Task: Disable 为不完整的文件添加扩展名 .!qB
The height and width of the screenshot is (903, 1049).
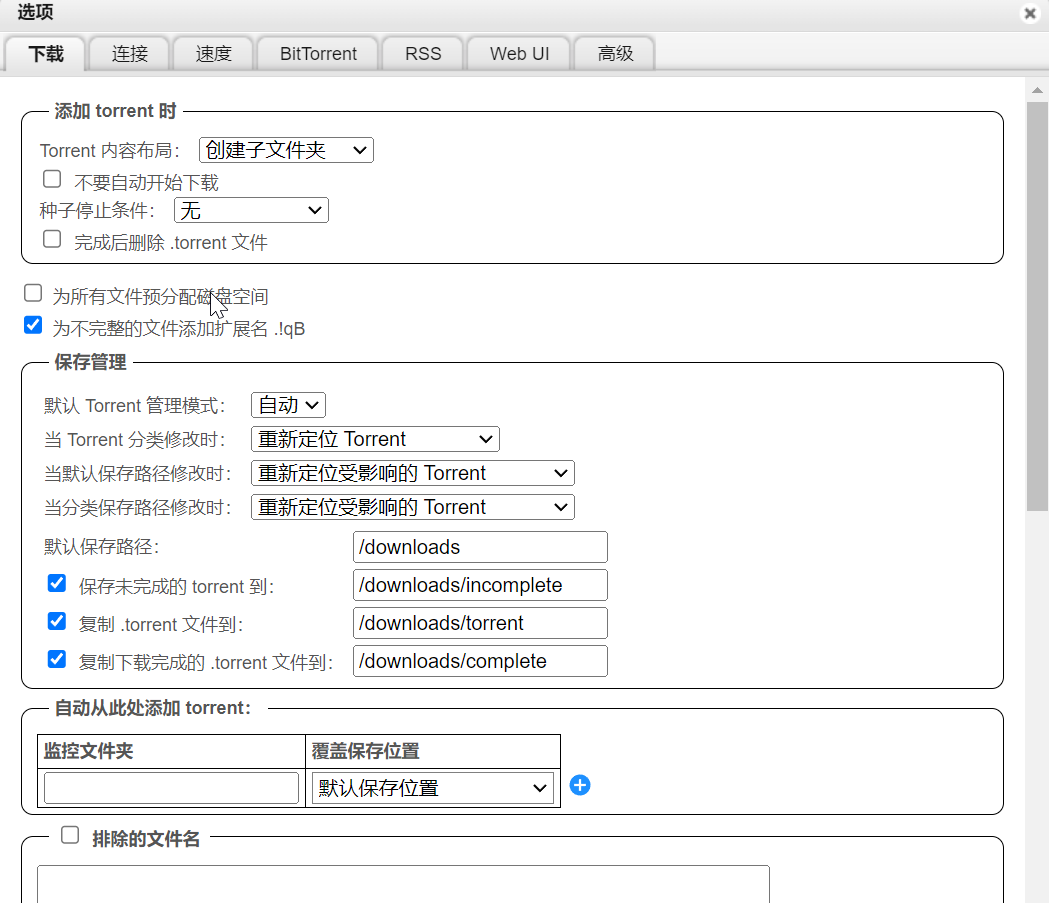Action: pyautogui.click(x=32, y=324)
